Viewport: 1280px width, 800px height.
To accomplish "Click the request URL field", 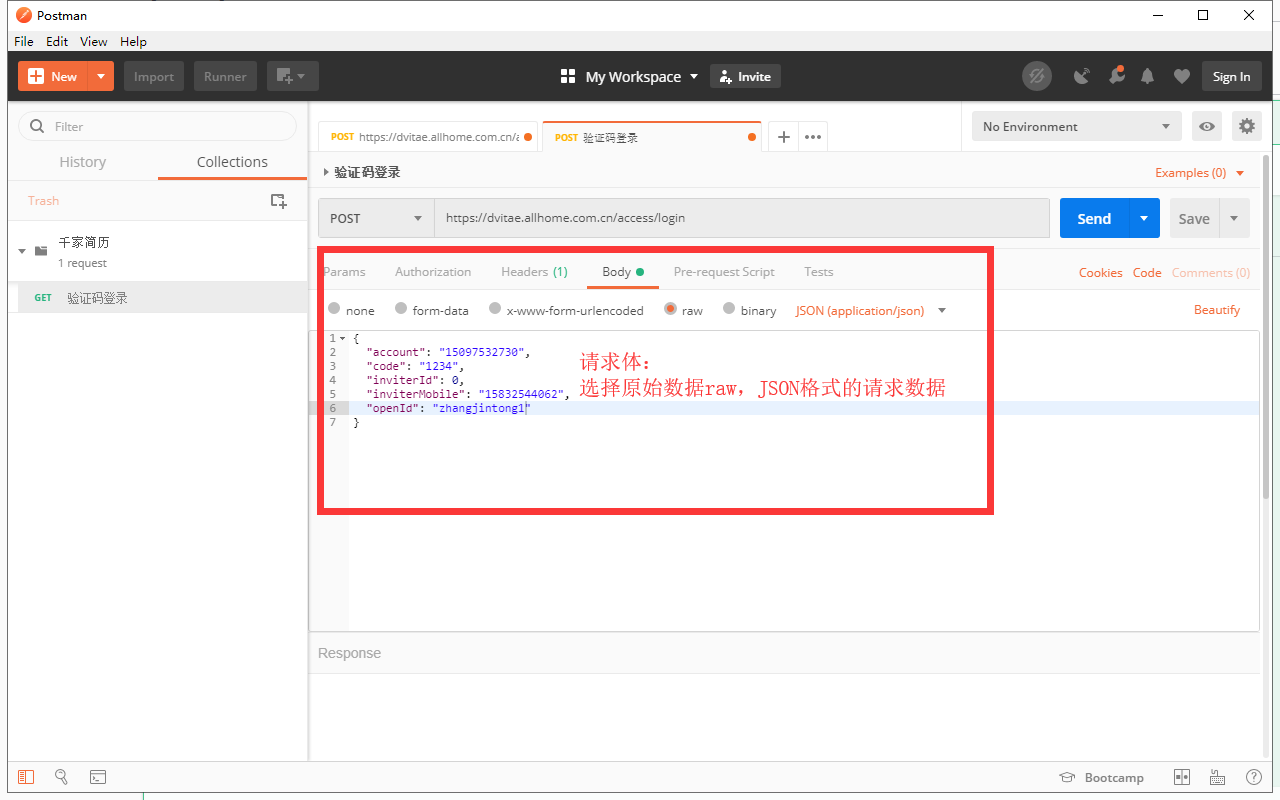I will click(x=741, y=218).
